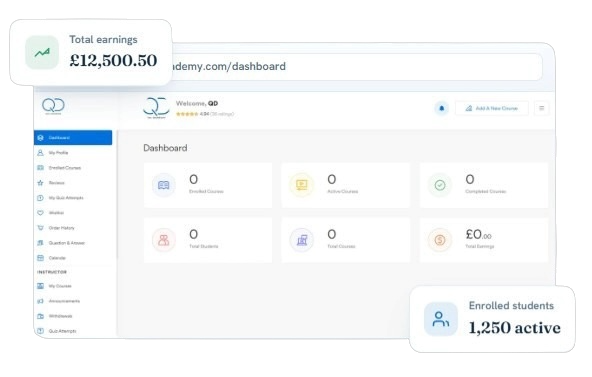Click the Dashboard page heading

[x=165, y=148]
